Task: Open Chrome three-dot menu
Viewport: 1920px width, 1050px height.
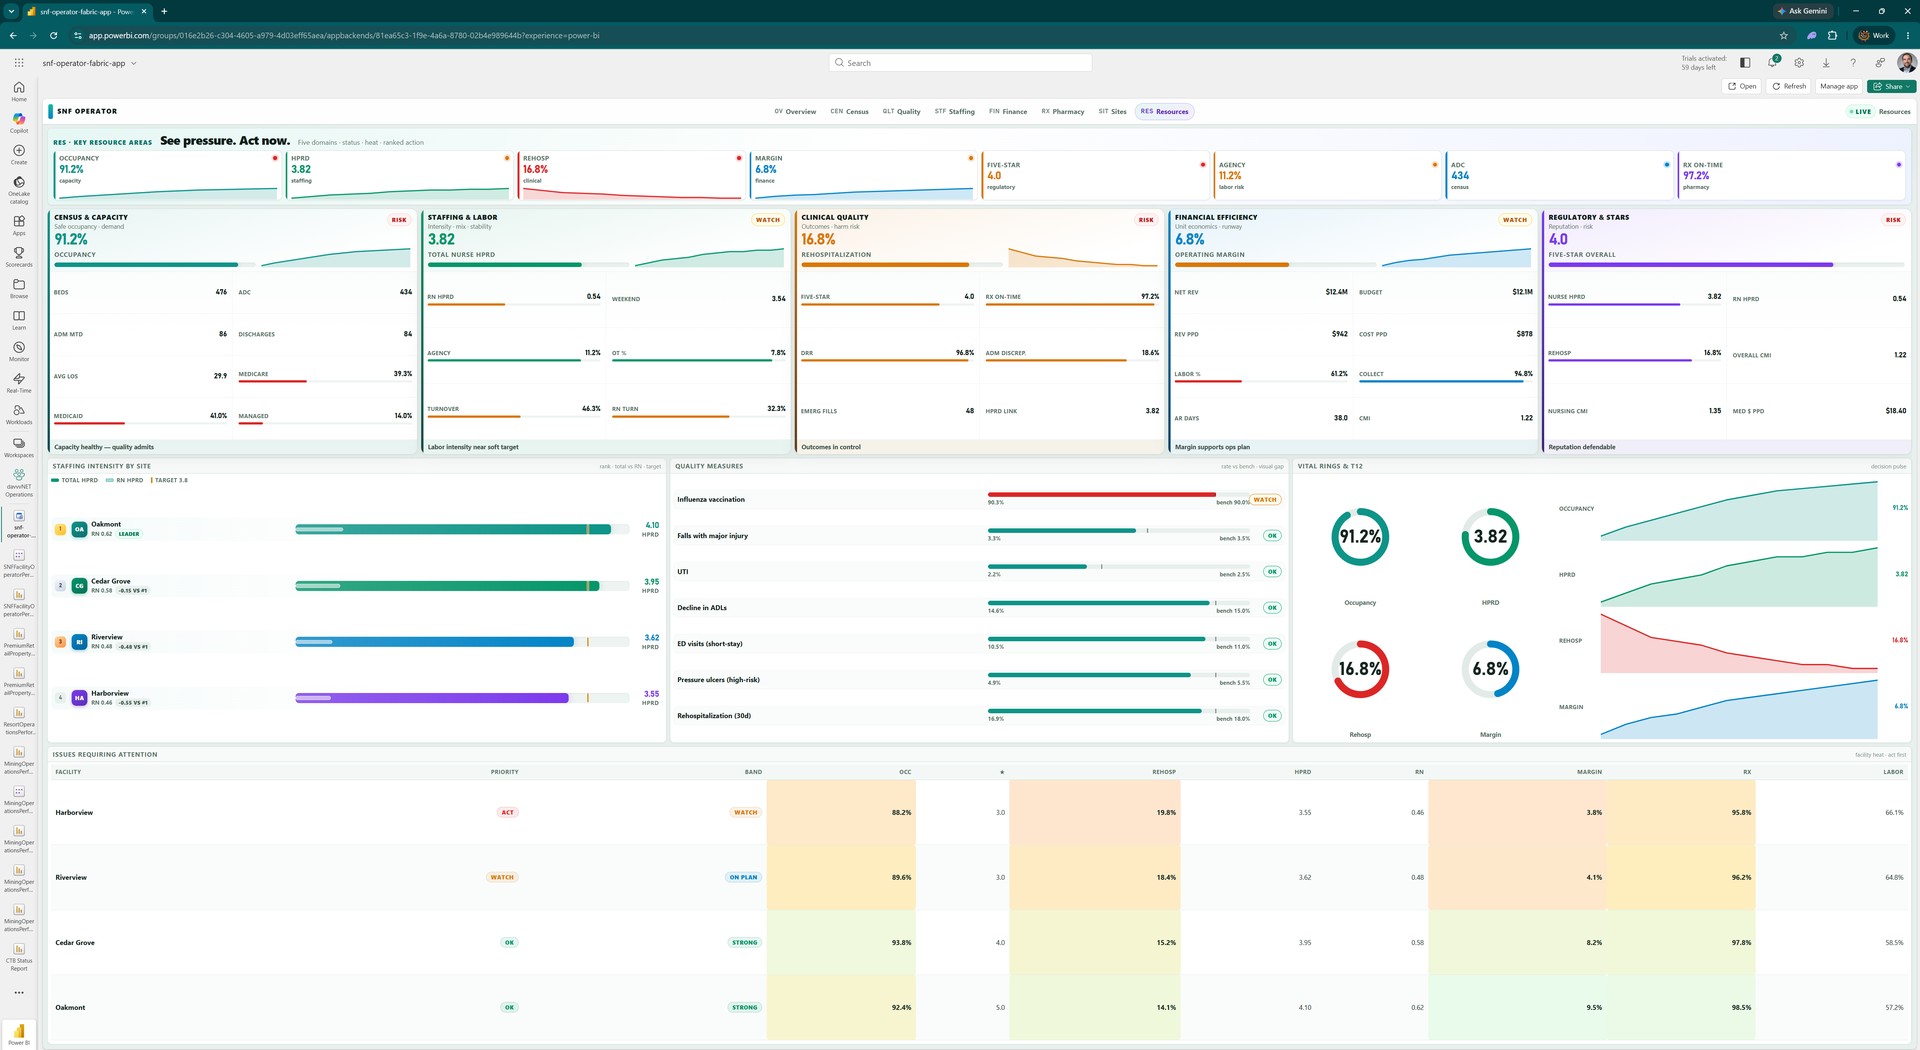Action: pos(1908,35)
